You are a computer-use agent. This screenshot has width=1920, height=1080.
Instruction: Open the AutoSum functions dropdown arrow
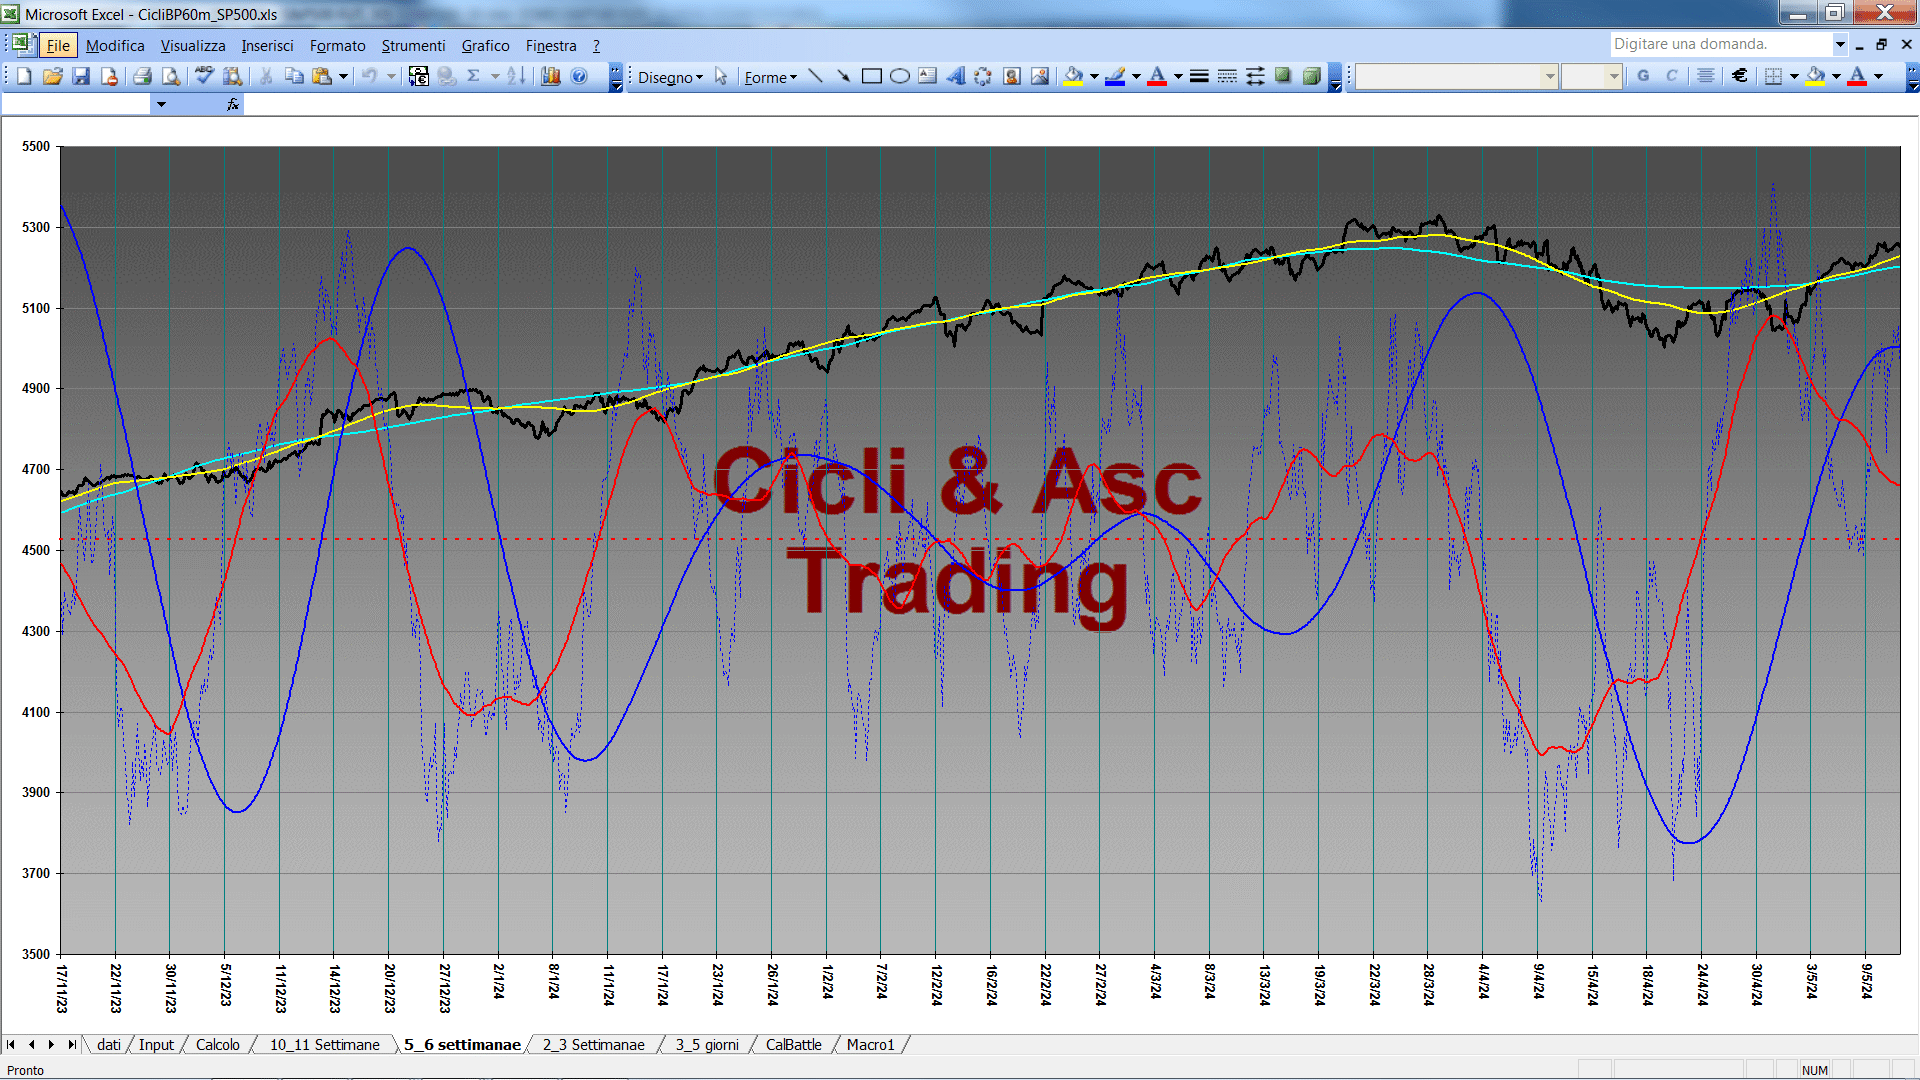click(494, 76)
